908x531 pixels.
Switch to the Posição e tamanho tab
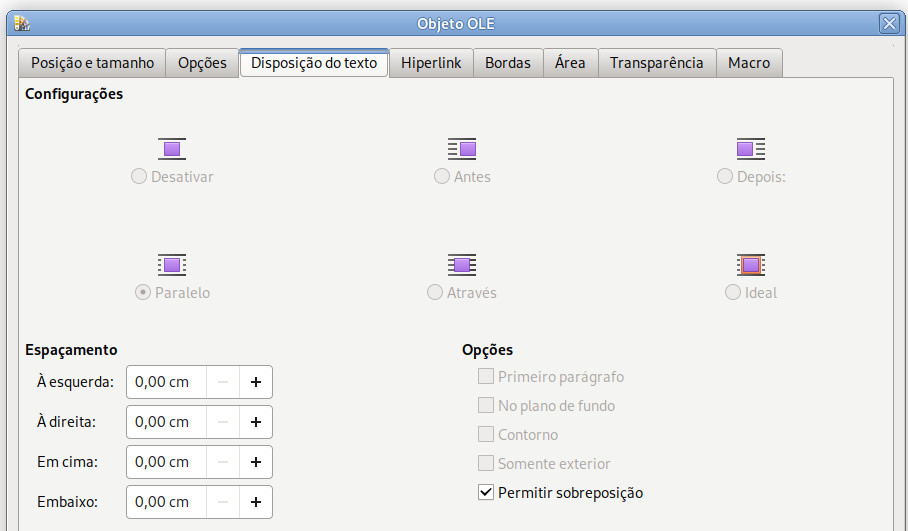pyautogui.click(x=93, y=63)
